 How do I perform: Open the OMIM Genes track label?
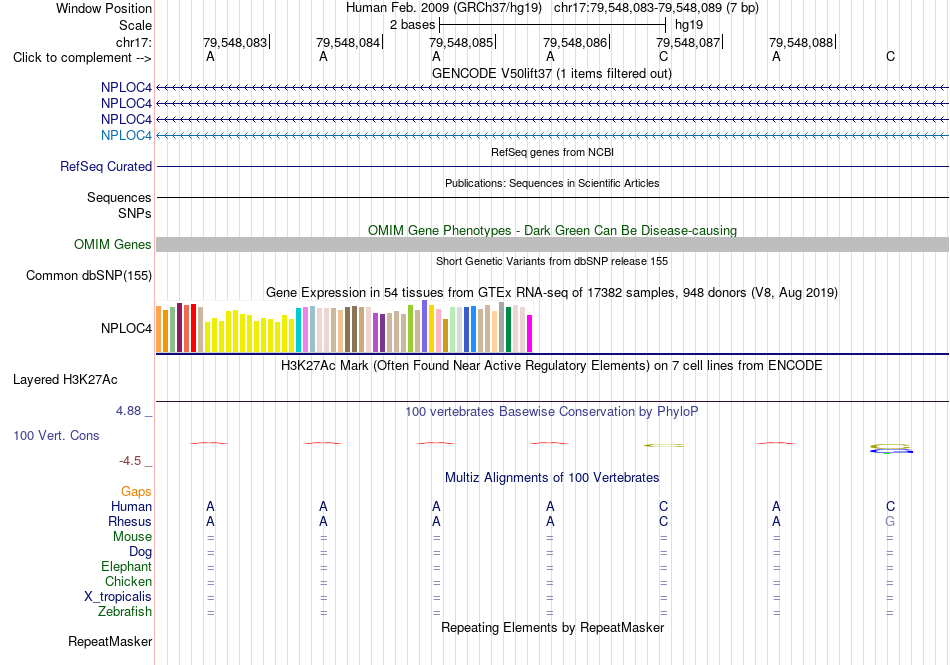pos(113,244)
